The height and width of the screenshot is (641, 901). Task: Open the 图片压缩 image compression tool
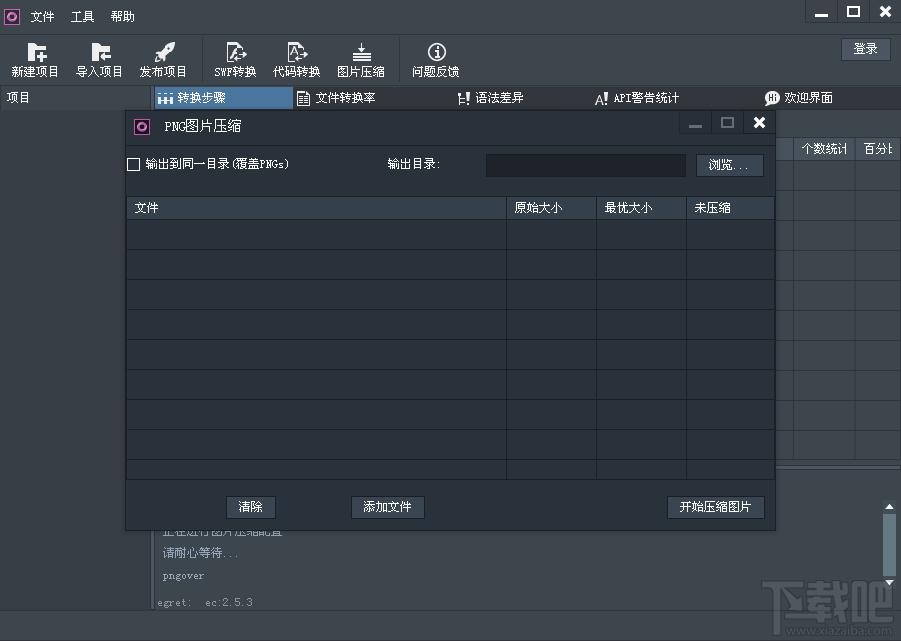361,60
